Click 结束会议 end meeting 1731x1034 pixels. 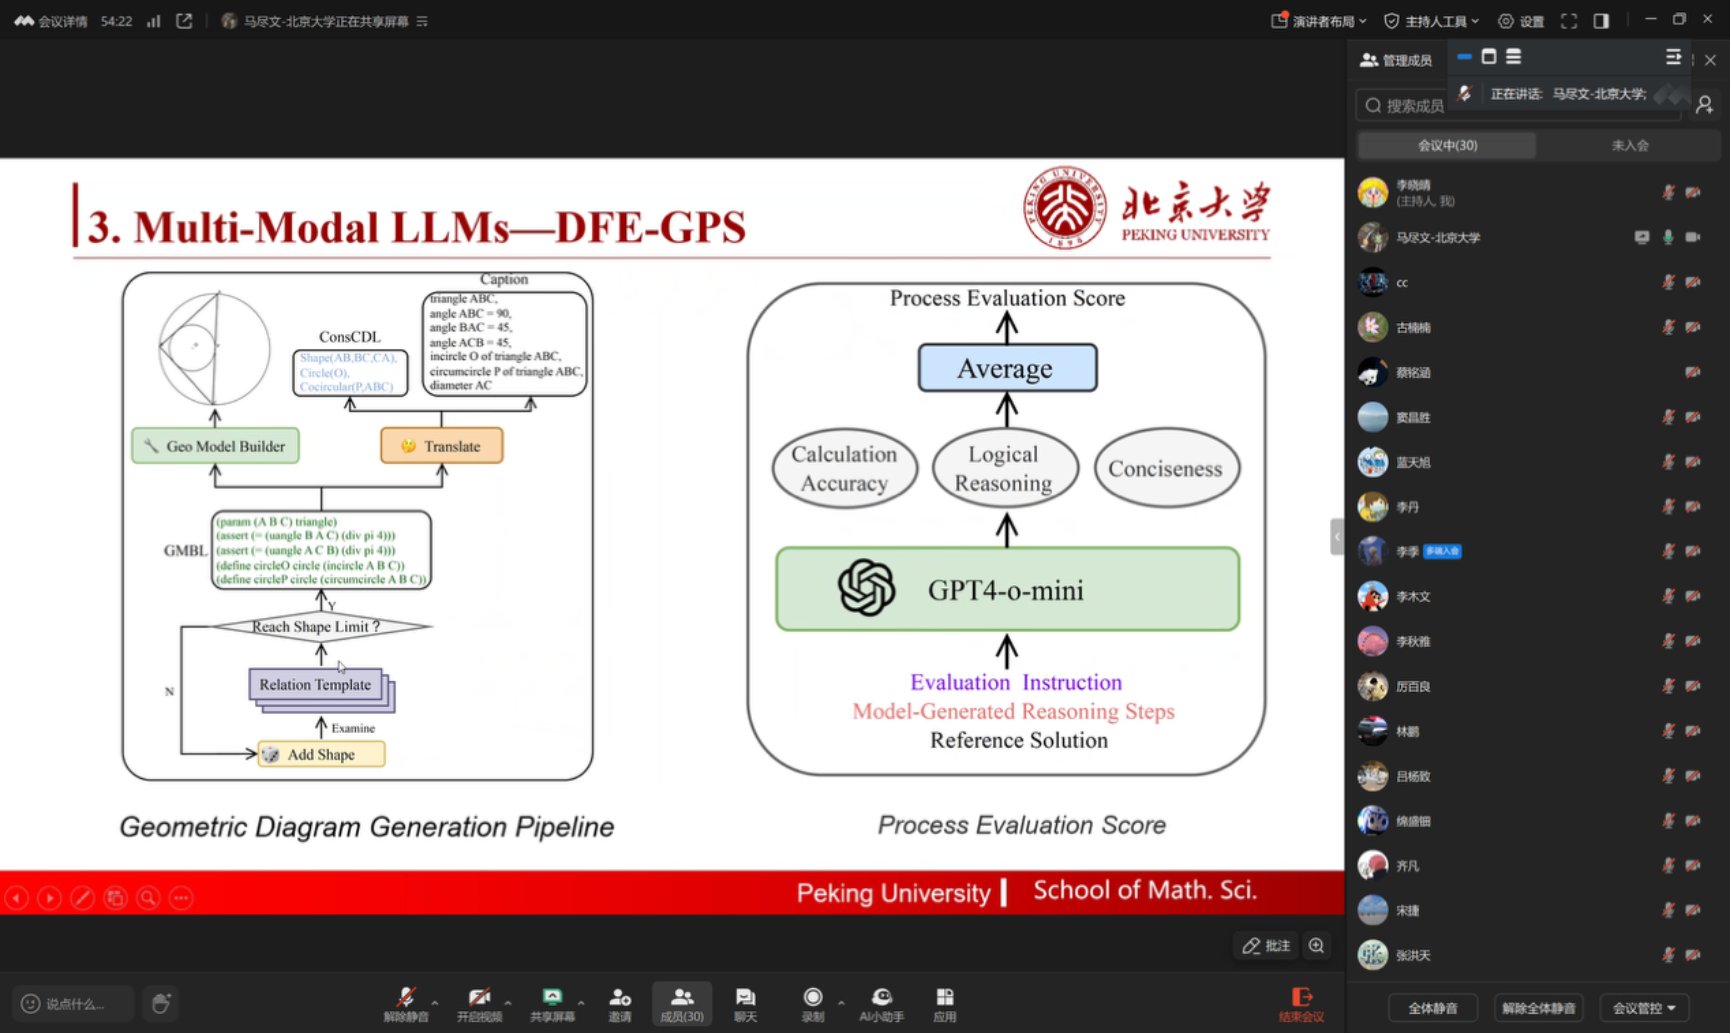(x=1301, y=1004)
